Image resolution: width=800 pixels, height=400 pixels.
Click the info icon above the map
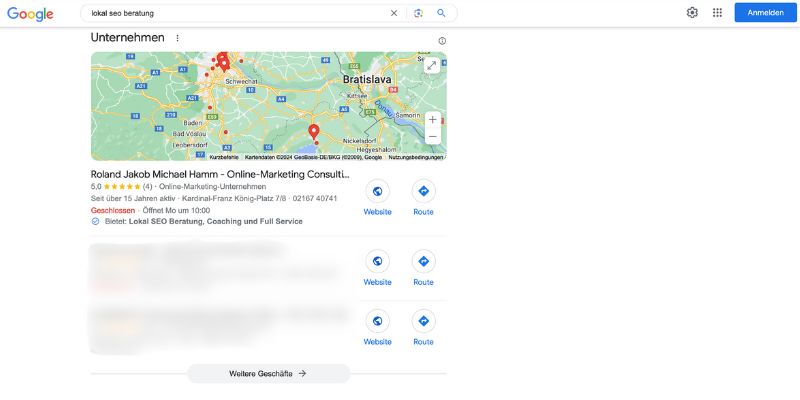tap(442, 41)
